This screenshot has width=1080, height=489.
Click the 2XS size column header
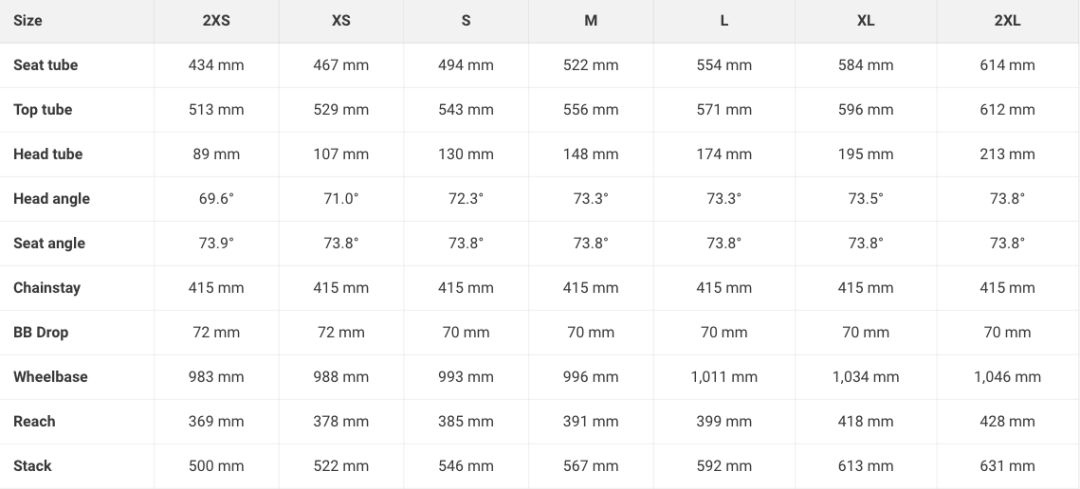pos(216,20)
